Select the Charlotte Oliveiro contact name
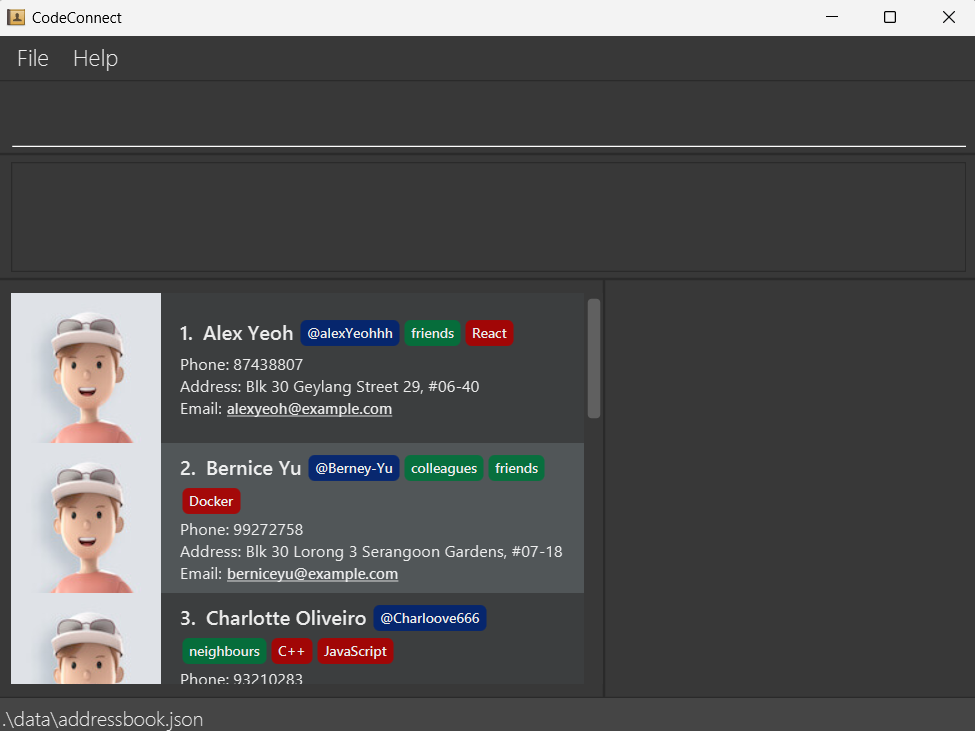 (286, 618)
